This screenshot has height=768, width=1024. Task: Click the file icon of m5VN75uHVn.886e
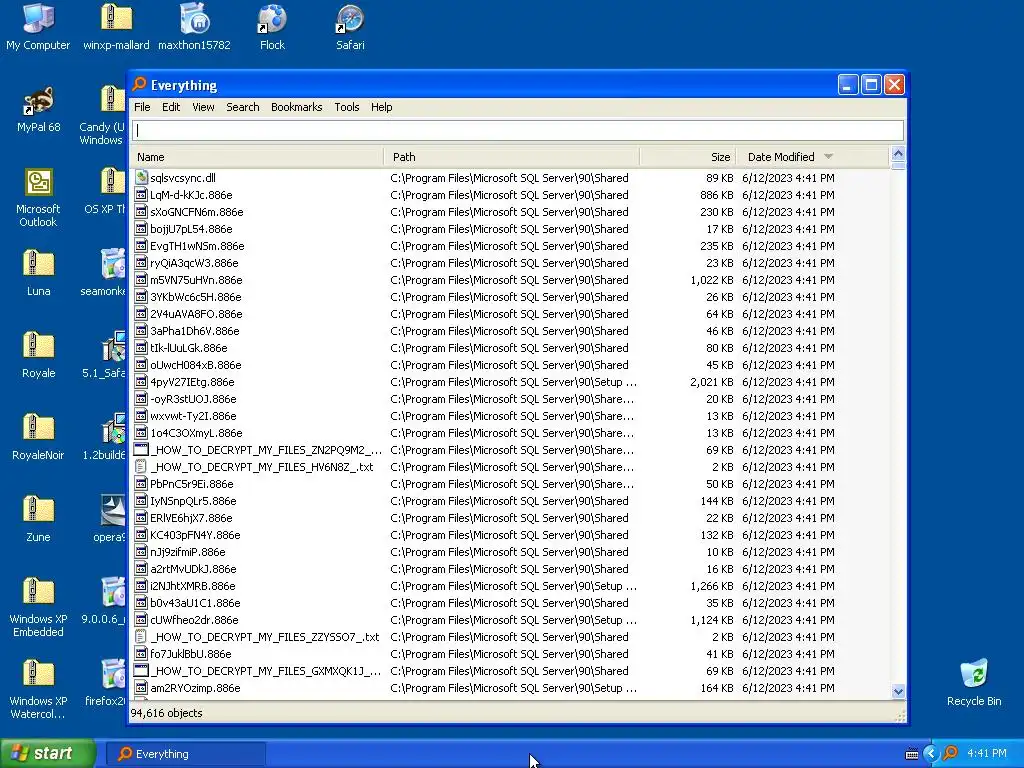141,280
